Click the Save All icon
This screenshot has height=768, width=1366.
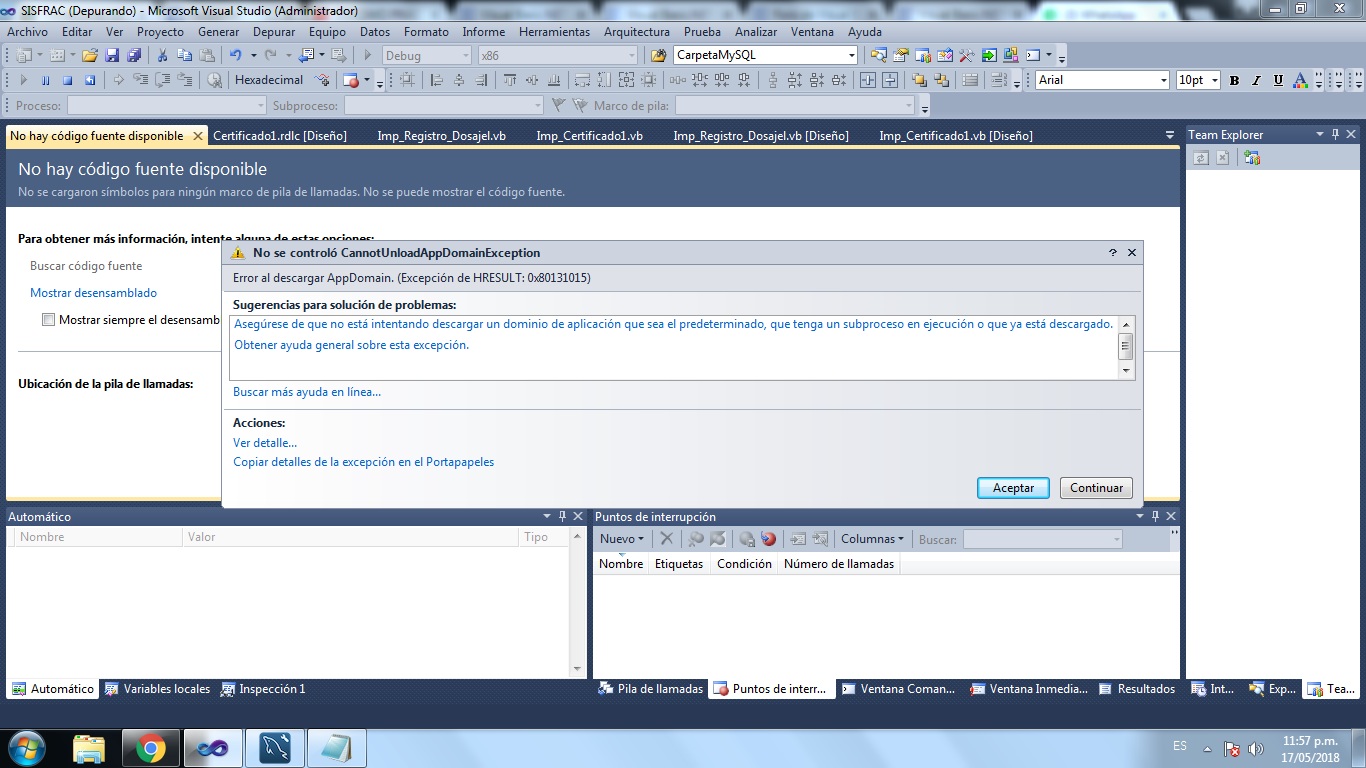134,56
